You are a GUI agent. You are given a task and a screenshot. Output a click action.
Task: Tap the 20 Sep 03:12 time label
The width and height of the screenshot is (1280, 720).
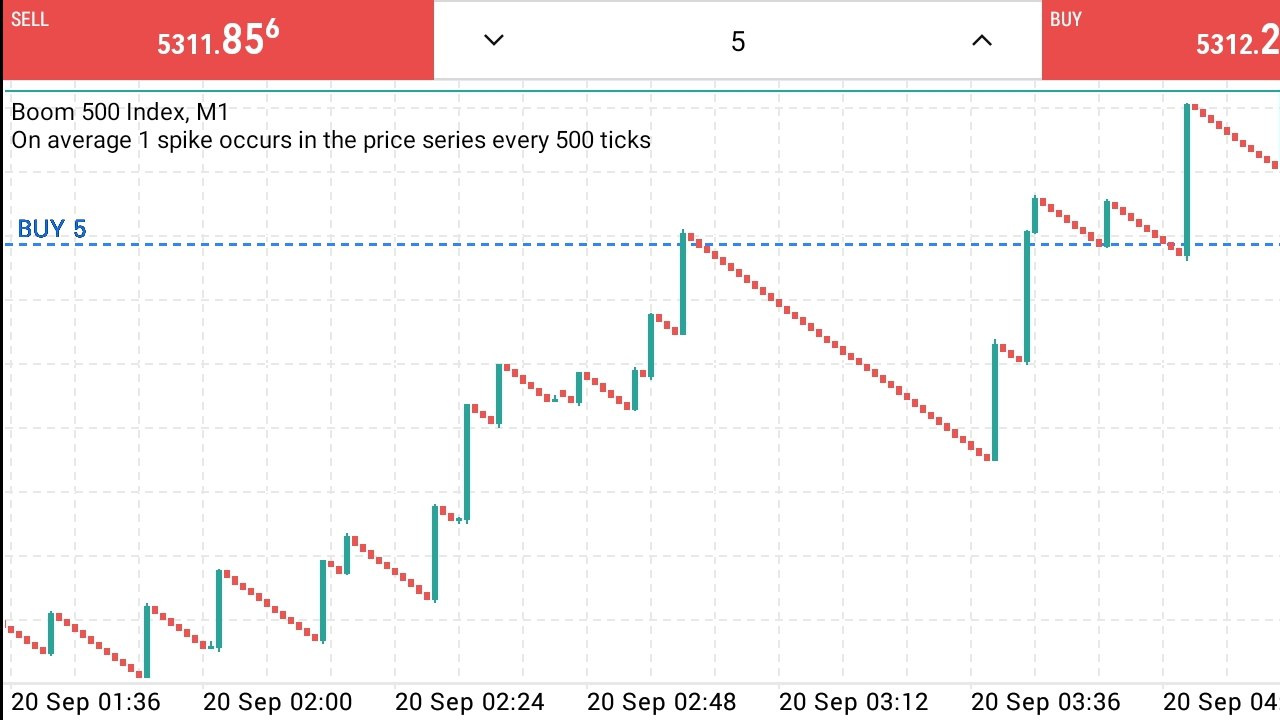click(854, 702)
